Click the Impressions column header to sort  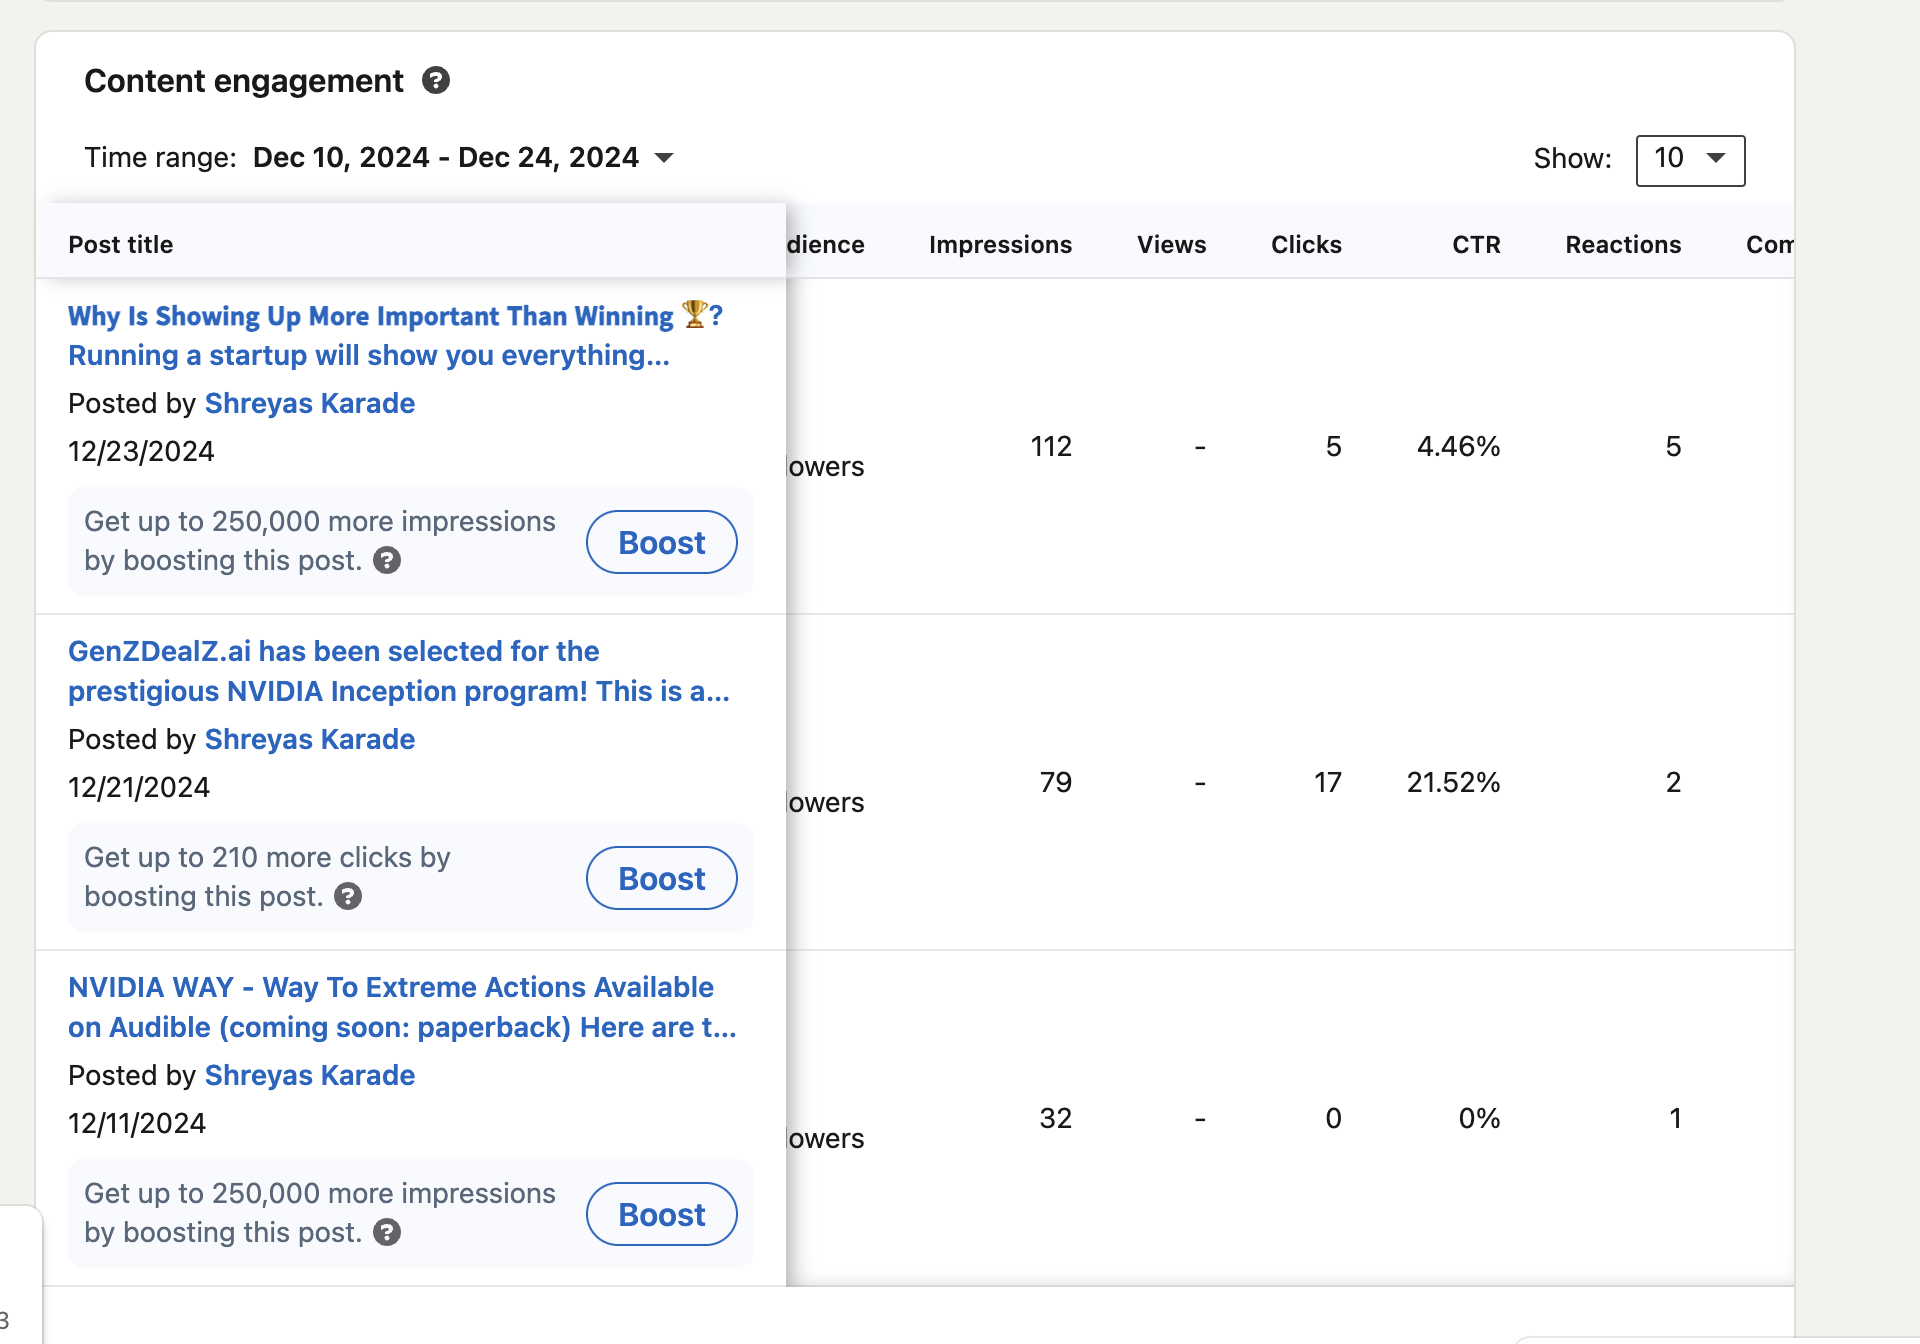(999, 242)
